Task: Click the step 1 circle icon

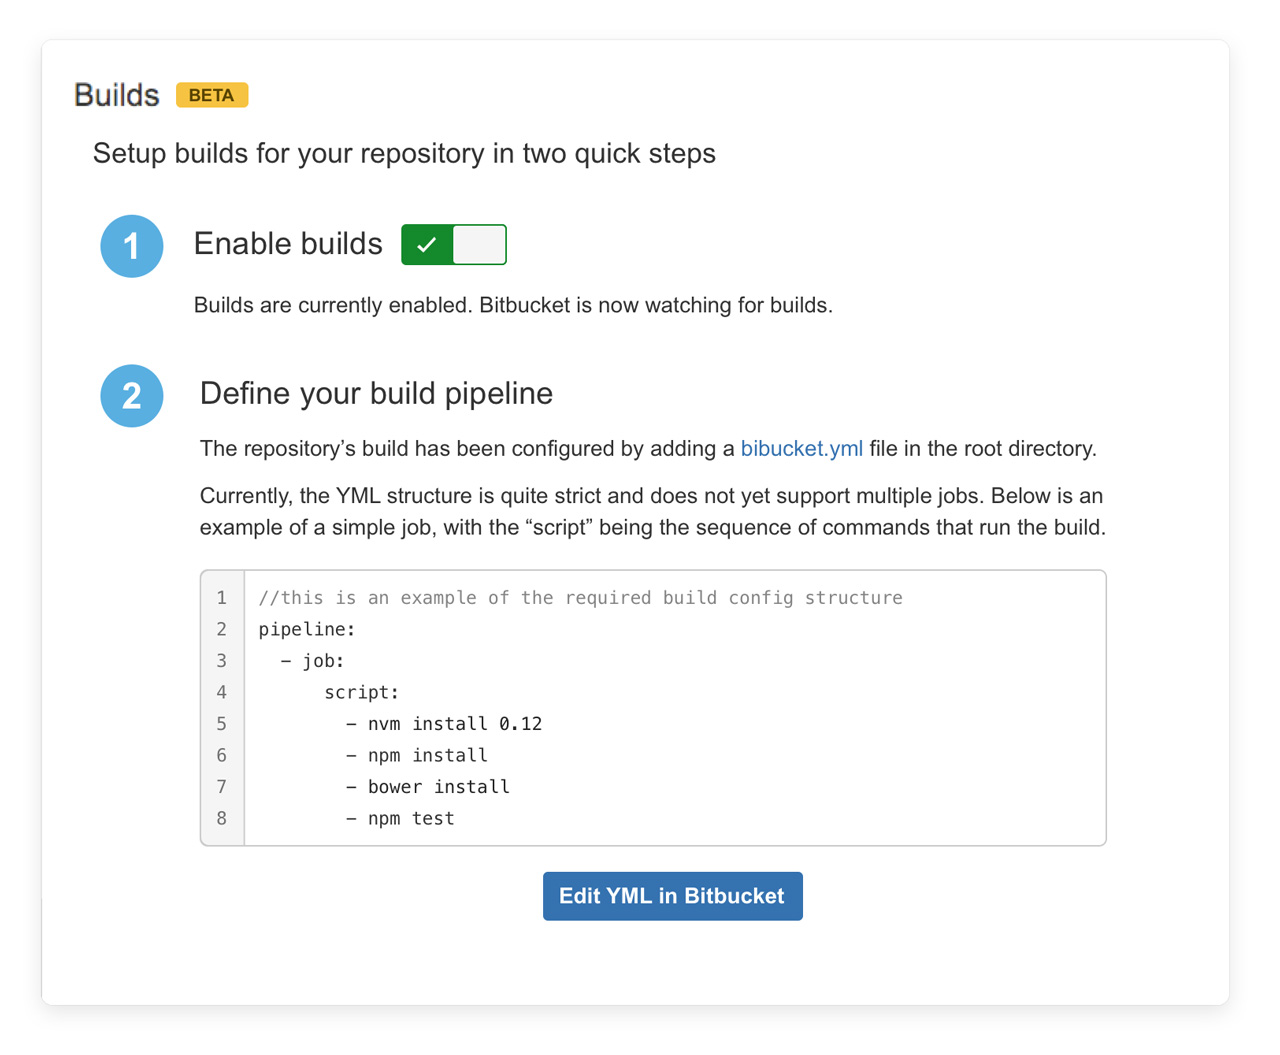Action: [132, 246]
